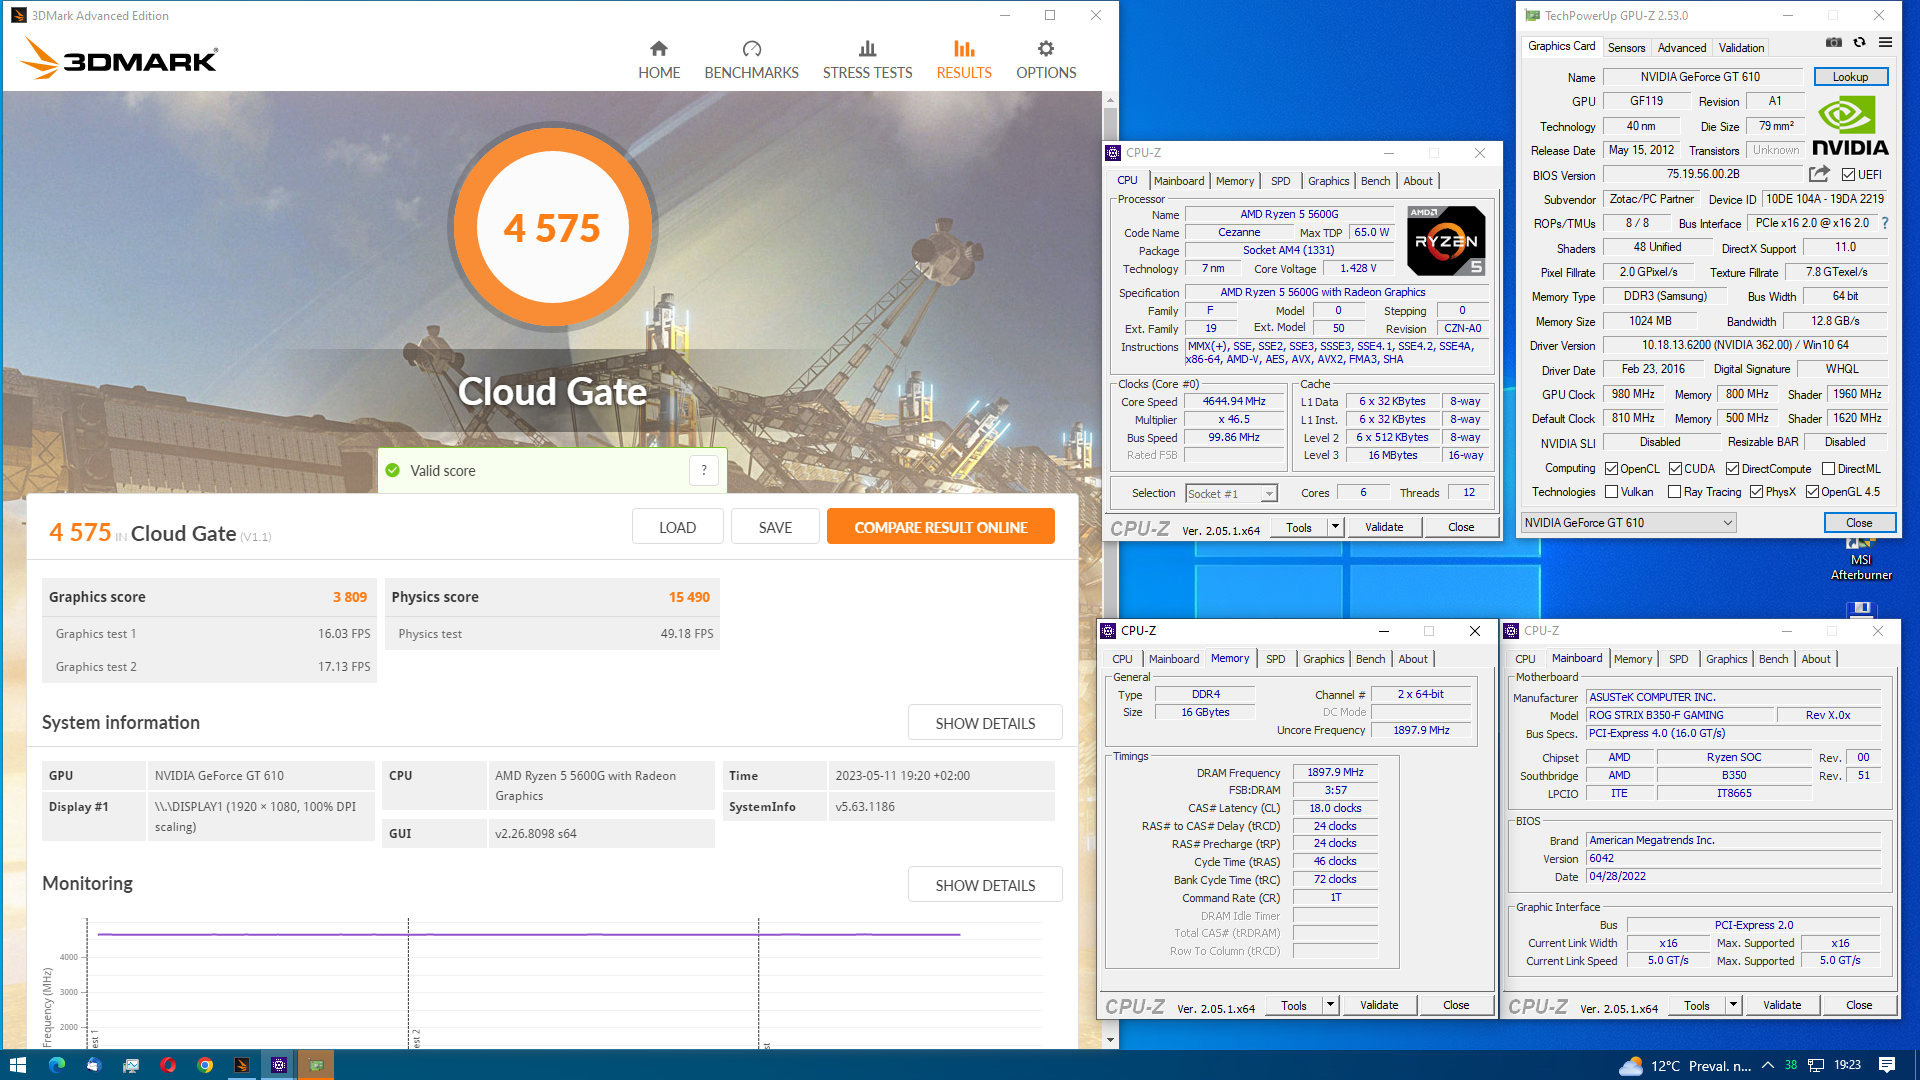Viewport: 1920px width, 1080px height.
Task: Click the SAVE result button
Action: tap(775, 527)
